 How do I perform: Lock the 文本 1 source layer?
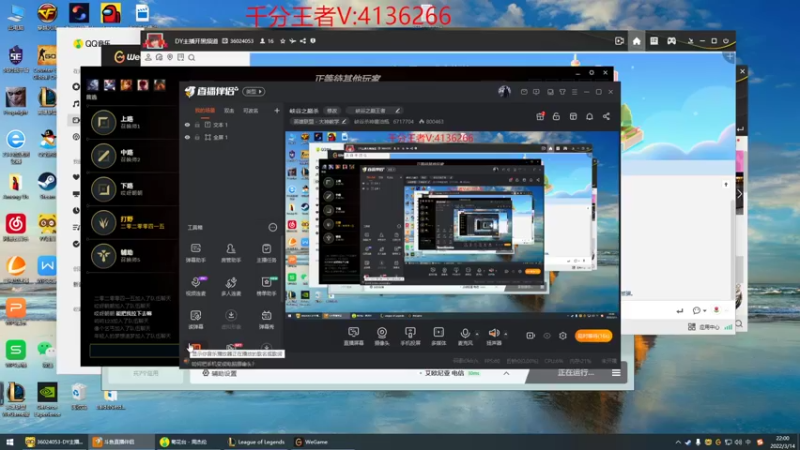coord(197,124)
